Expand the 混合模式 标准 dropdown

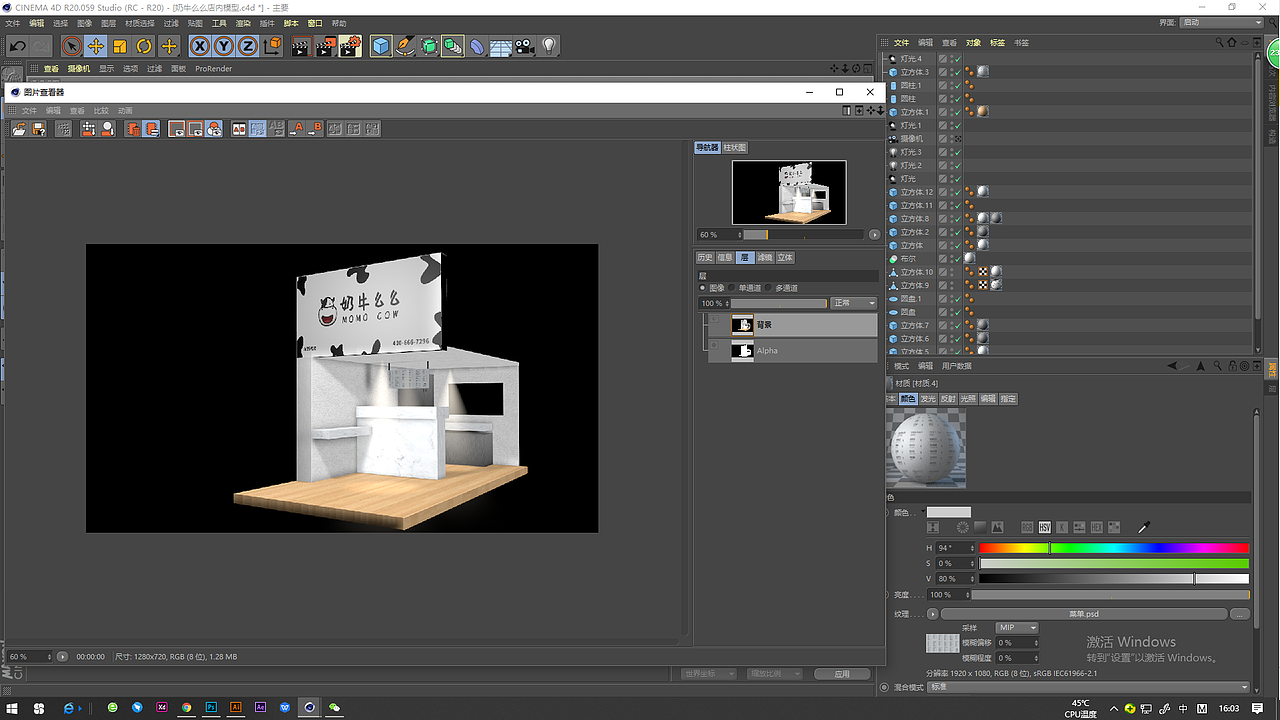[1088, 687]
